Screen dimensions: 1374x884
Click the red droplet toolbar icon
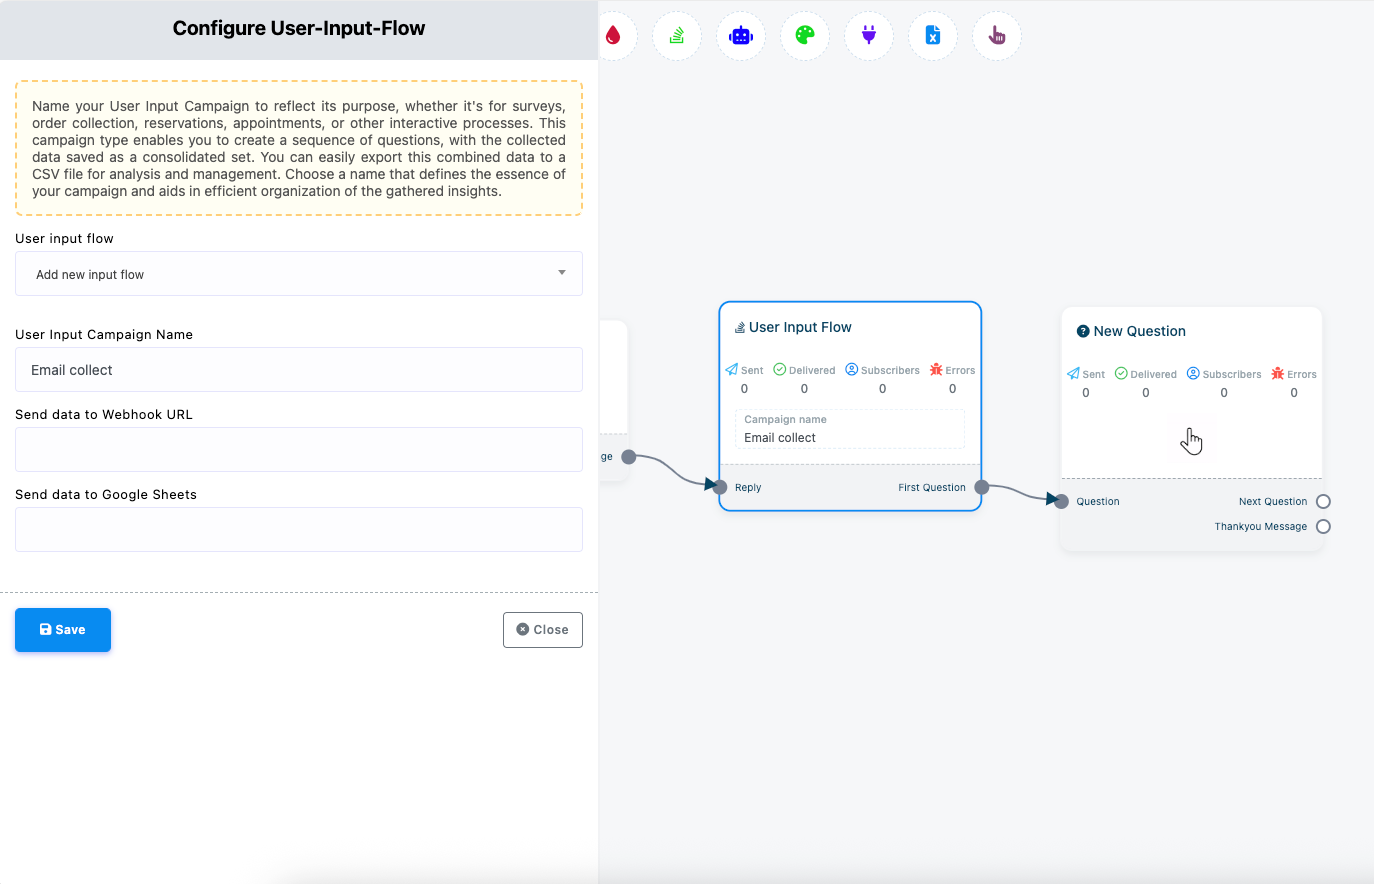(x=613, y=36)
